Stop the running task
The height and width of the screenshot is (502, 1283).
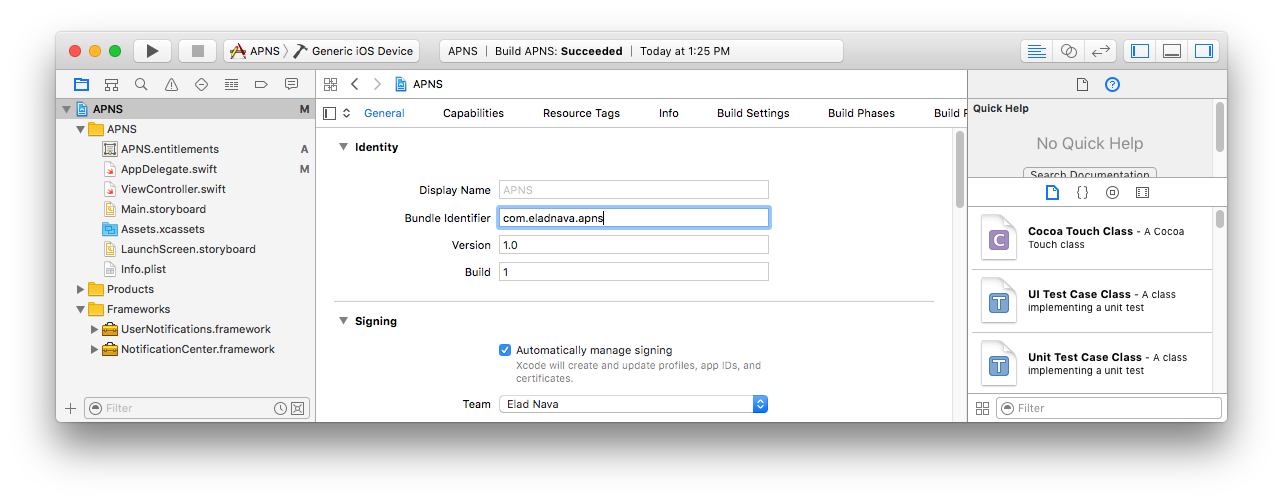[x=197, y=51]
